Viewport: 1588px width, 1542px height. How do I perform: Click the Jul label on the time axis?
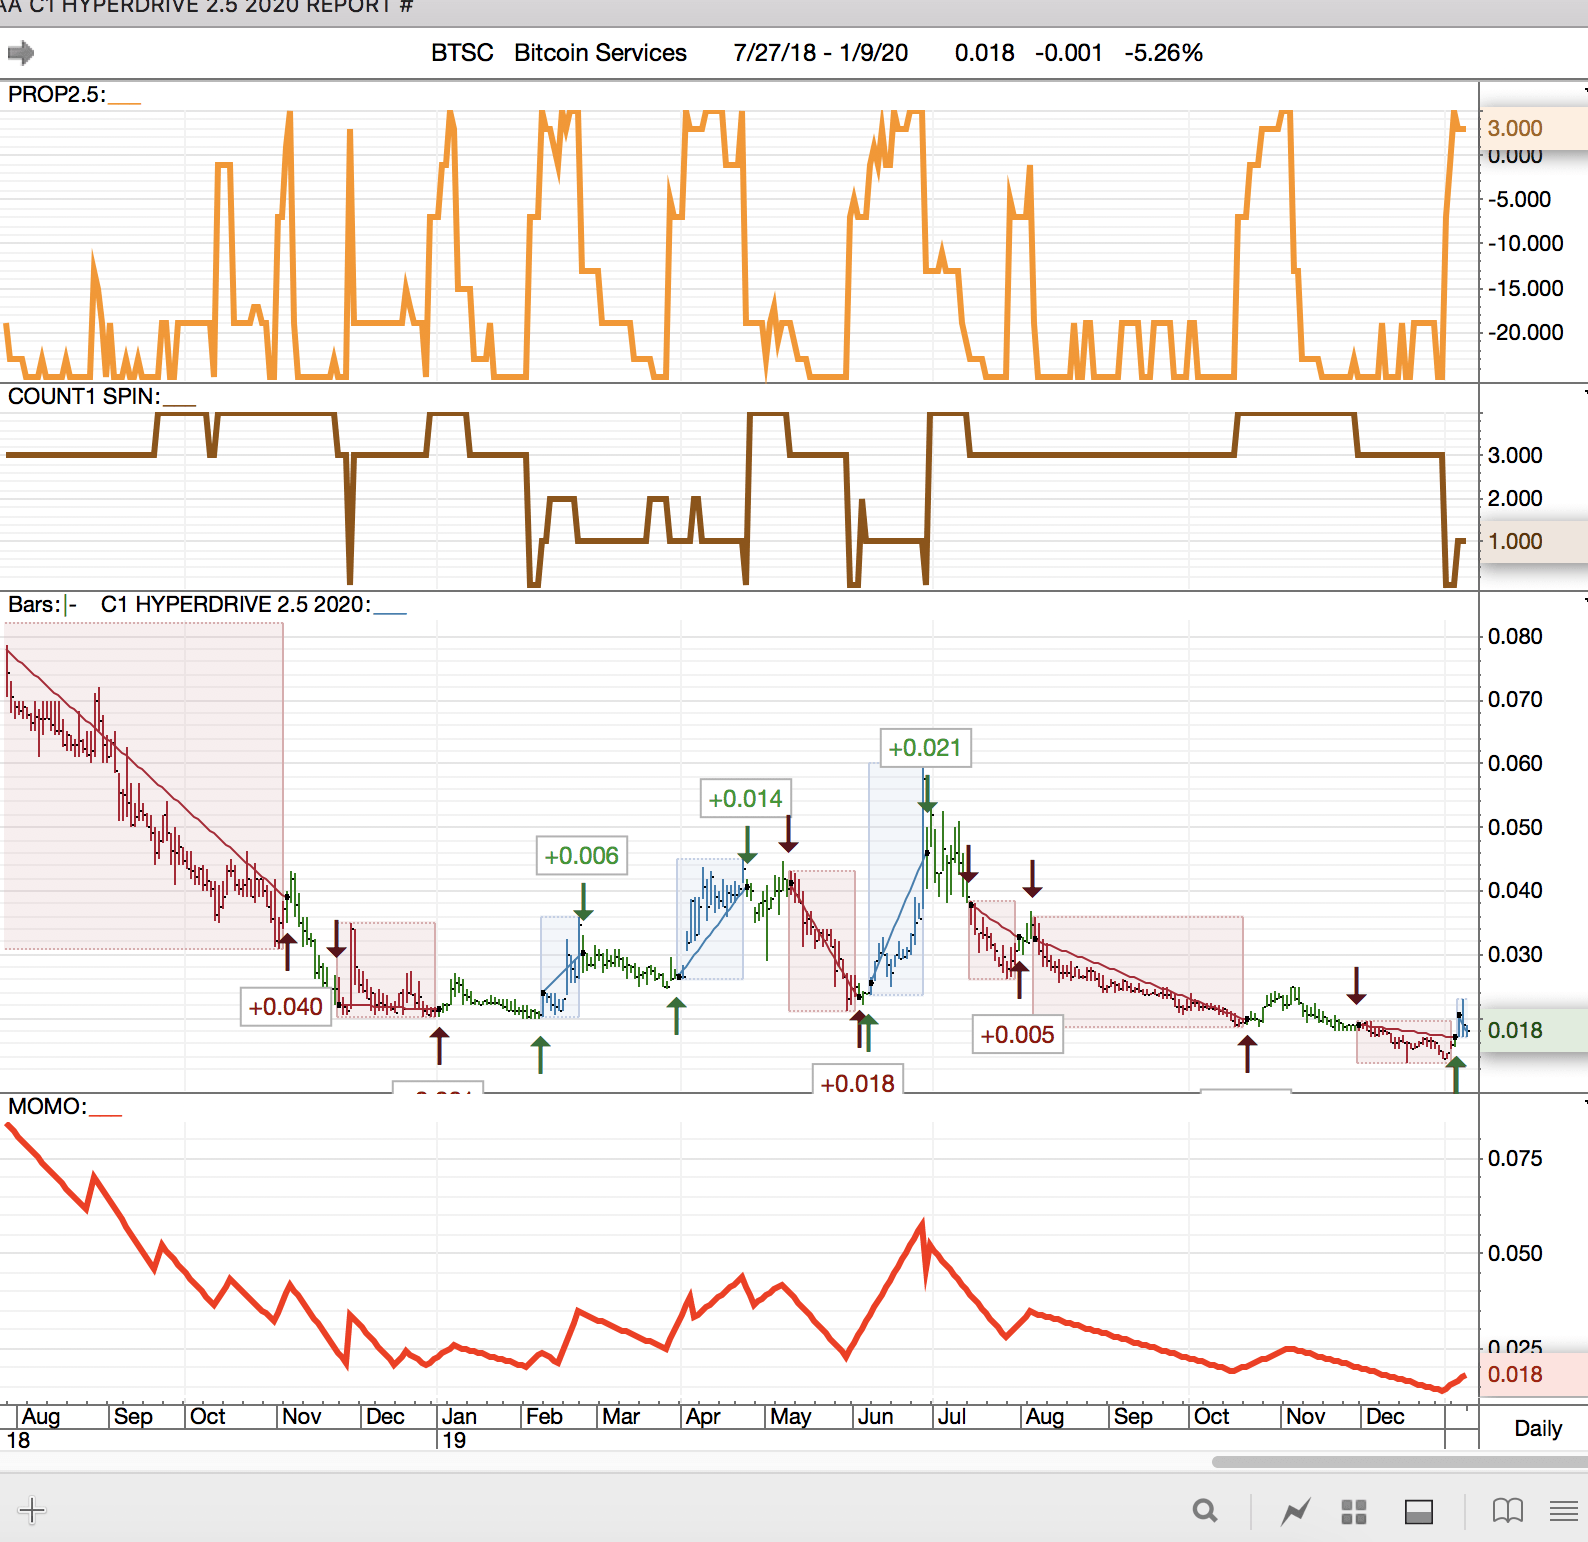point(952,1417)
